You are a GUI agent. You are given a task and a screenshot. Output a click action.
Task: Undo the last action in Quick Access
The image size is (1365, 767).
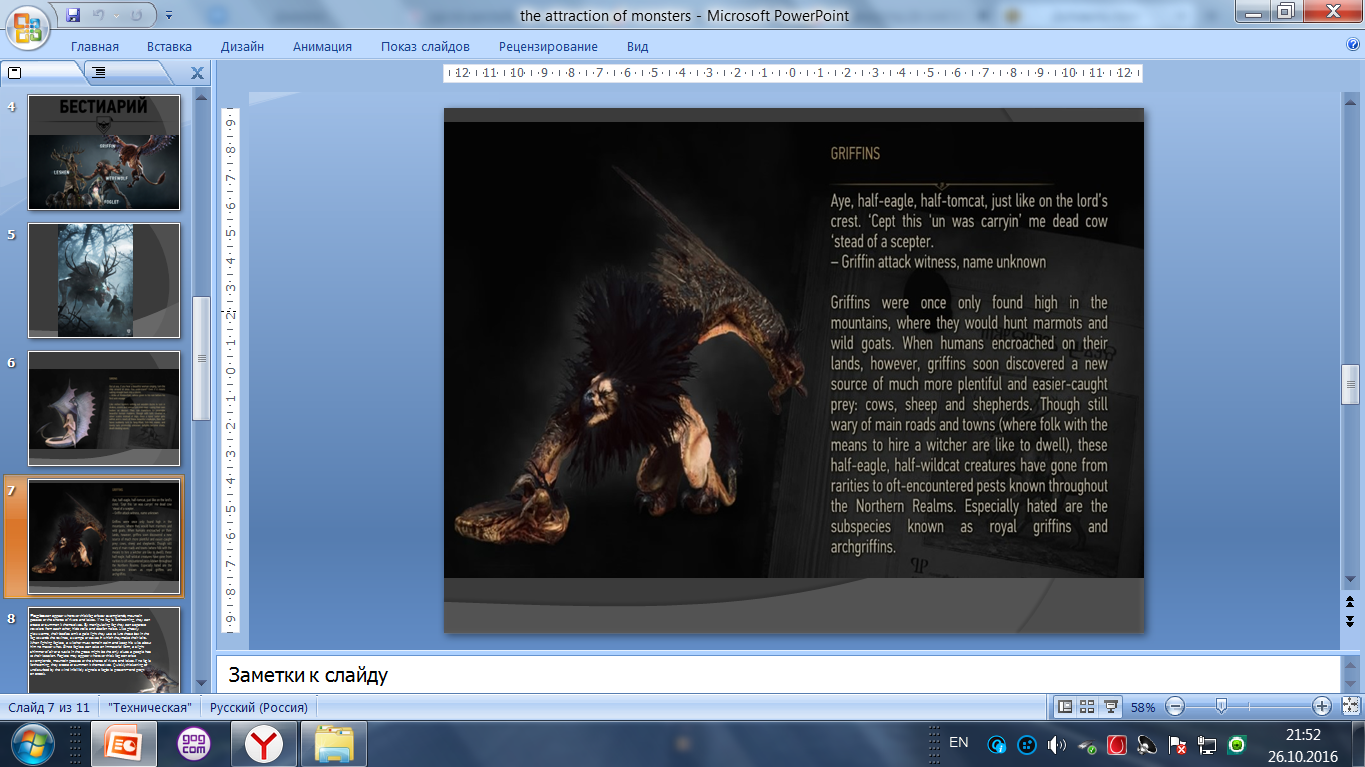click(98, 15)
